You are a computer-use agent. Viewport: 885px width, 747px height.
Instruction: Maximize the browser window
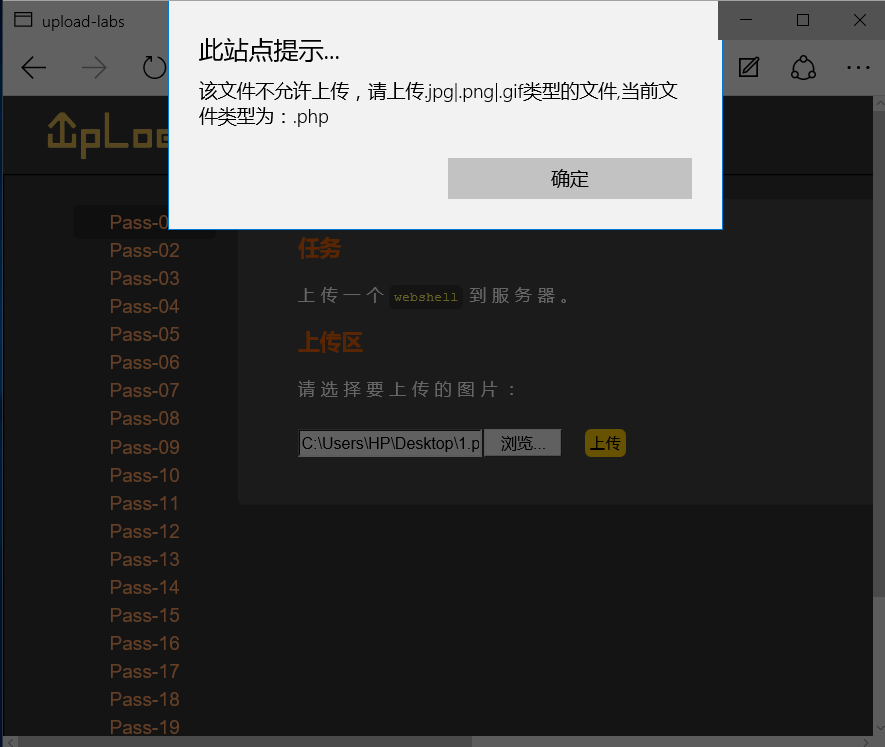coord(803,20)
